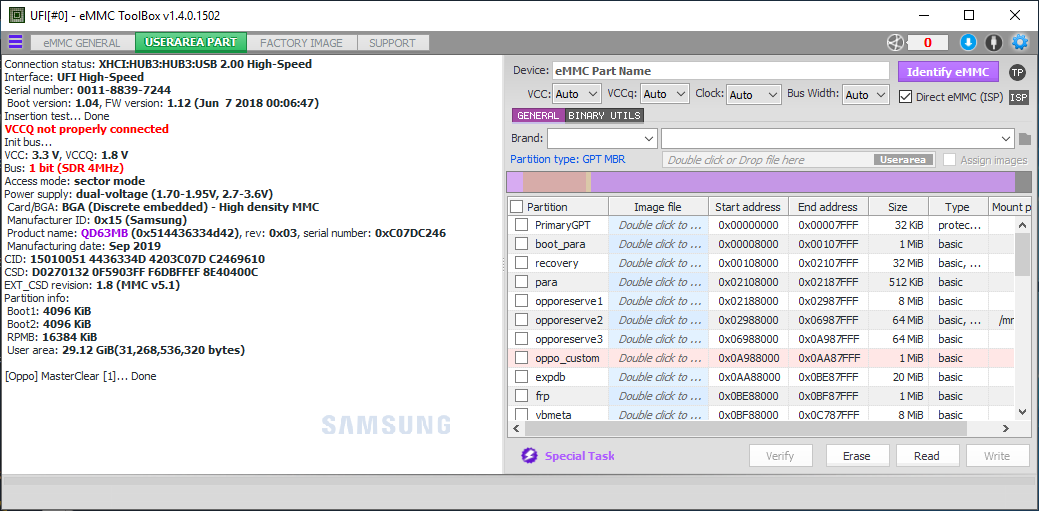This screenshot has width=1039, height=511.
Task: Click the UFI app title icon
Action: [x=18, y=15]
